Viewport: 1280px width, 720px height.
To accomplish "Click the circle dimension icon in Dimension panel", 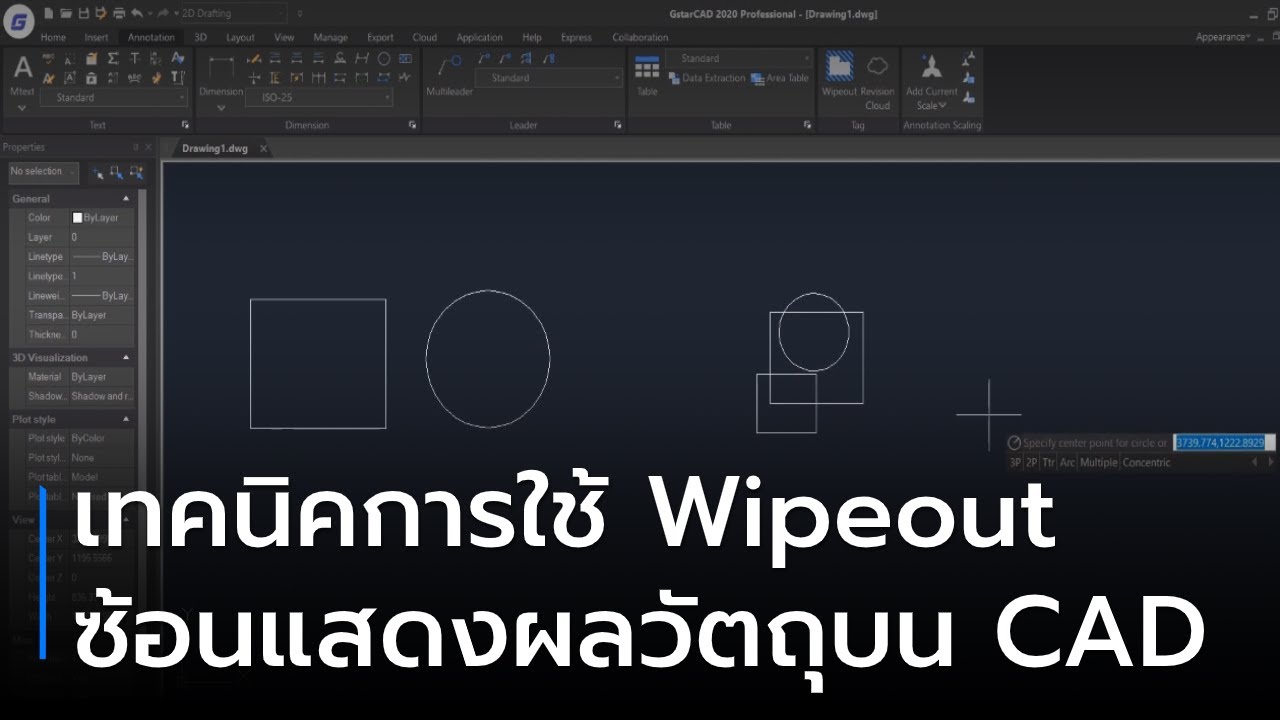I will 383,58.
